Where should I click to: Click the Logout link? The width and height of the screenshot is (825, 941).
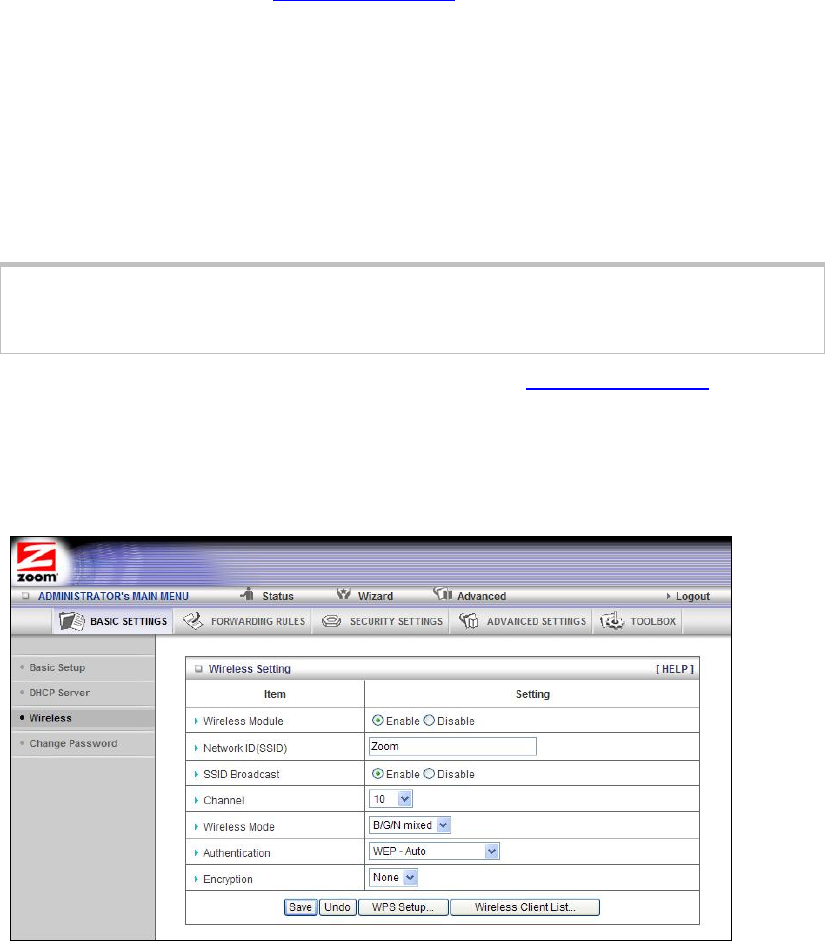coord(692,596)
